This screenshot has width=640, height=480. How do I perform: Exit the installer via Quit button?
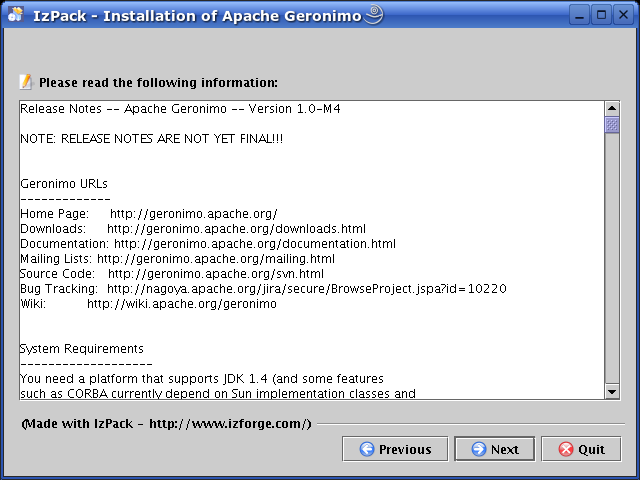(582, 449)
